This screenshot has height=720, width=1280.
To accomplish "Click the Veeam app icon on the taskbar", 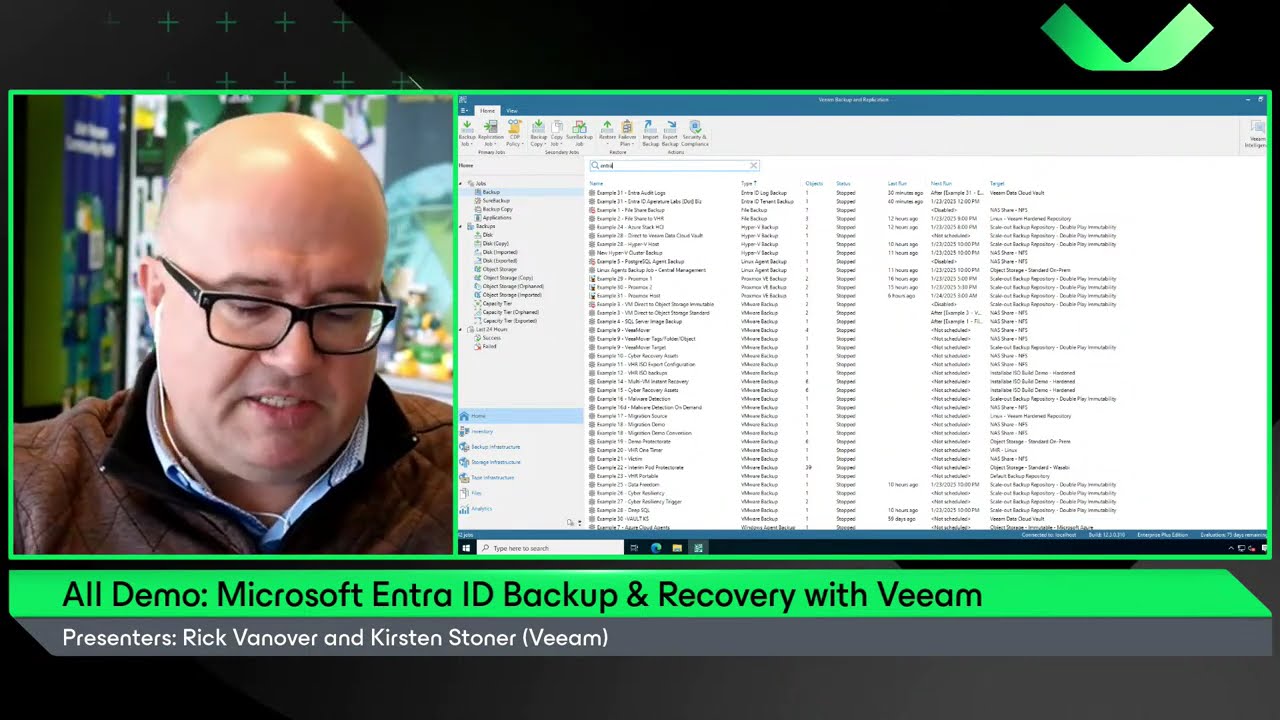I will (x=698, y=548).
